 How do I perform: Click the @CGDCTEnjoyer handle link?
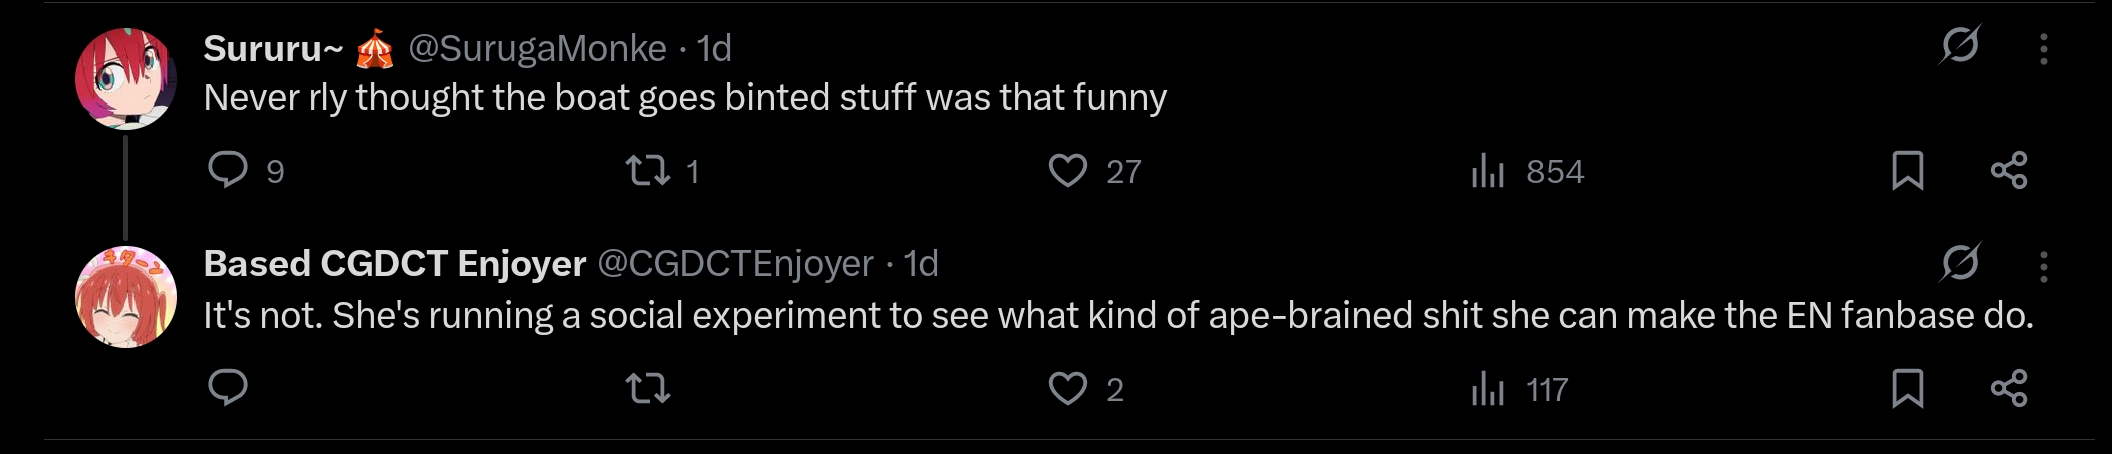[735, 264]
